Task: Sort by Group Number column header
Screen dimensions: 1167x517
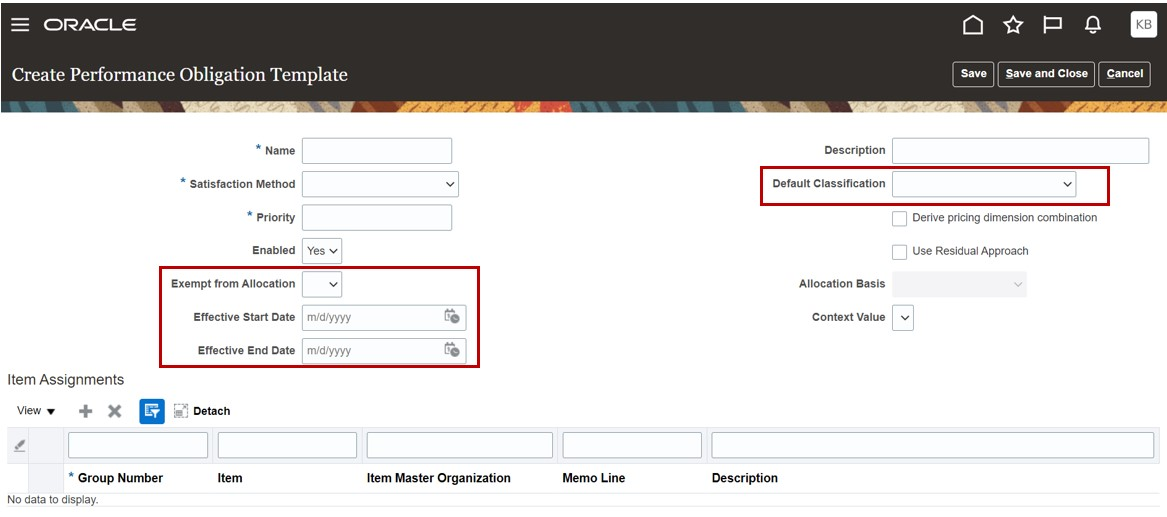Action: coord(121,478)
